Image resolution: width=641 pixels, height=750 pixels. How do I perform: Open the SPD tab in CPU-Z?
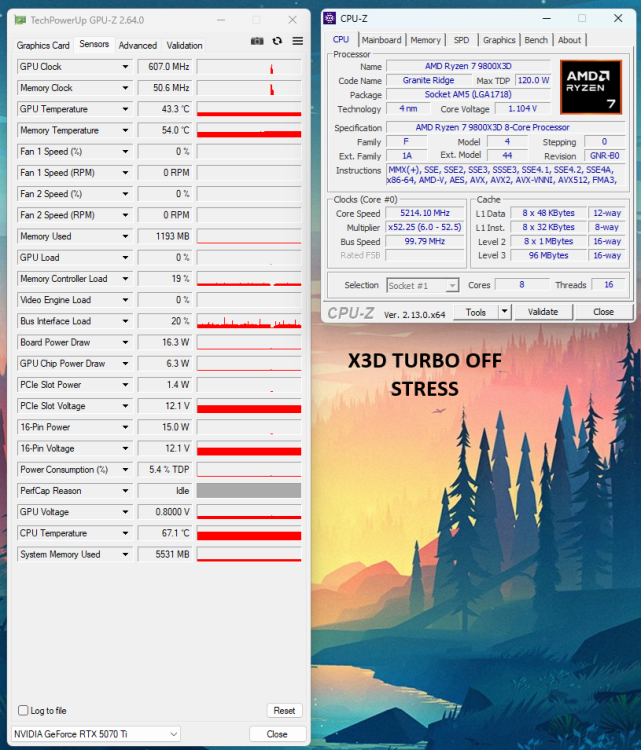462,40
